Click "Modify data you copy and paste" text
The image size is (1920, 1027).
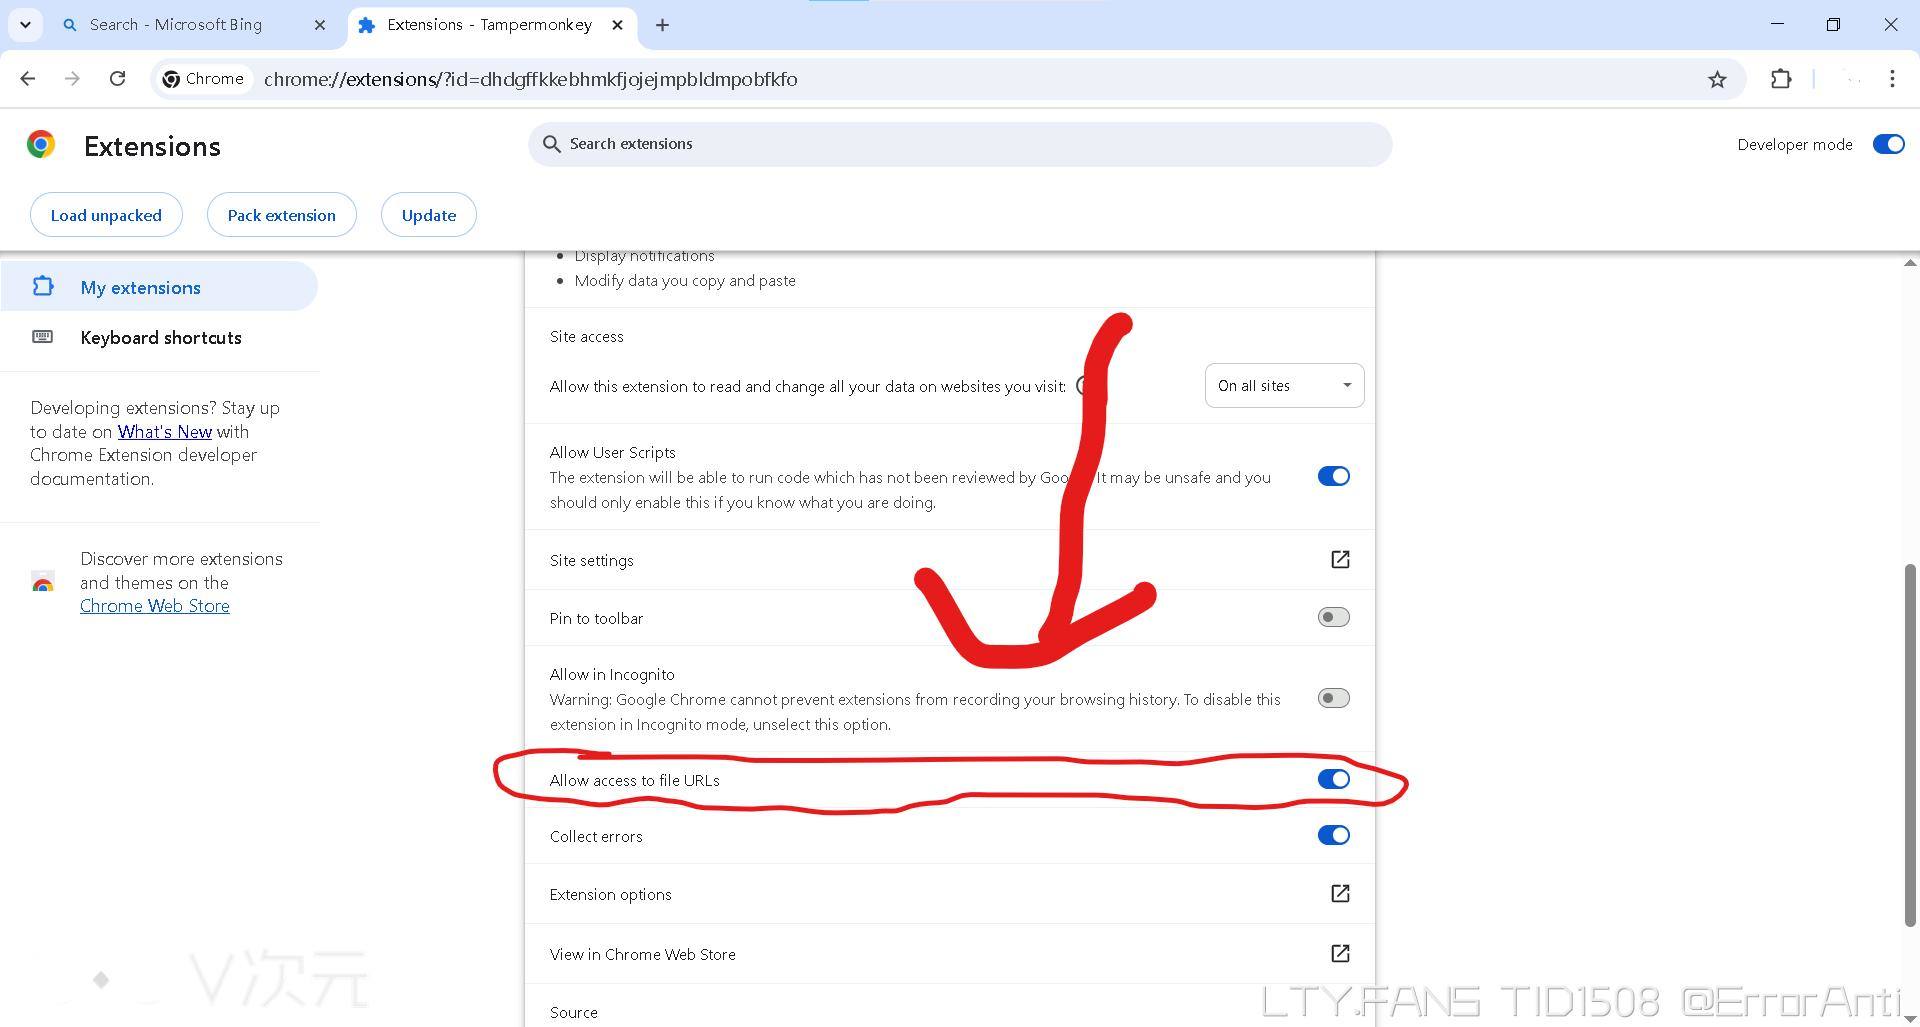[x=685, y=281]
